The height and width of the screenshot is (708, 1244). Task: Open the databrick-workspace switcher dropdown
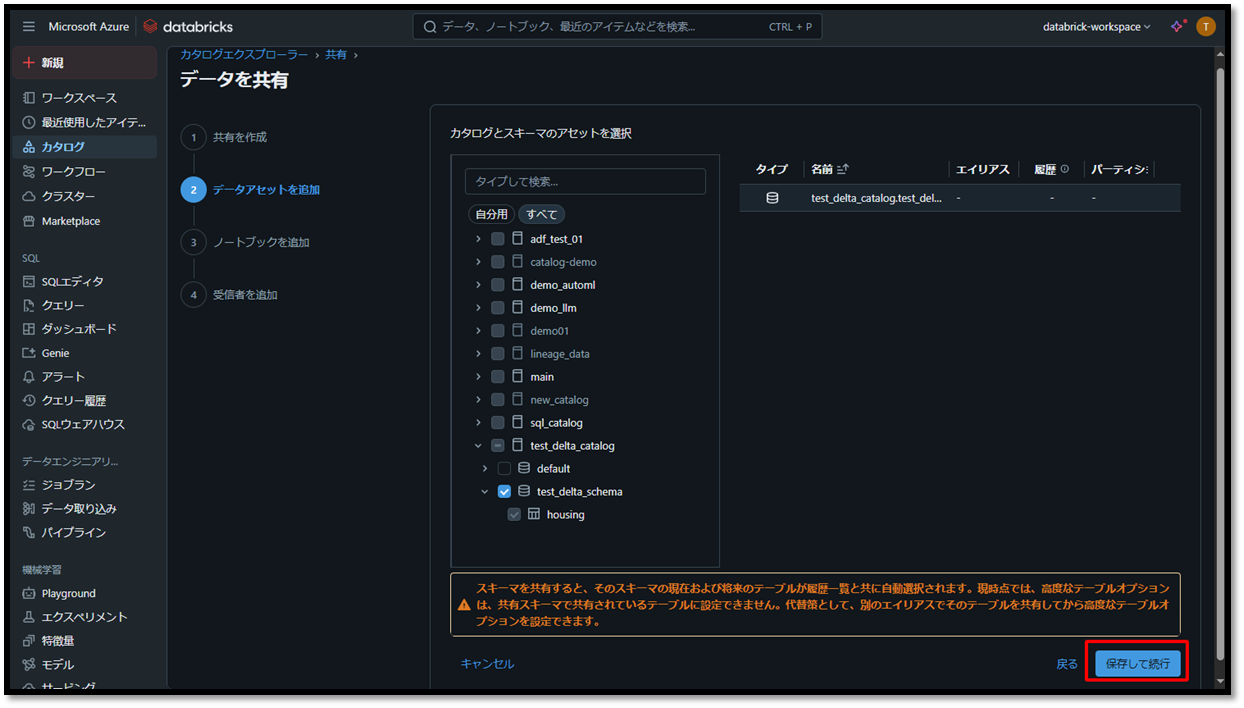1096,27
